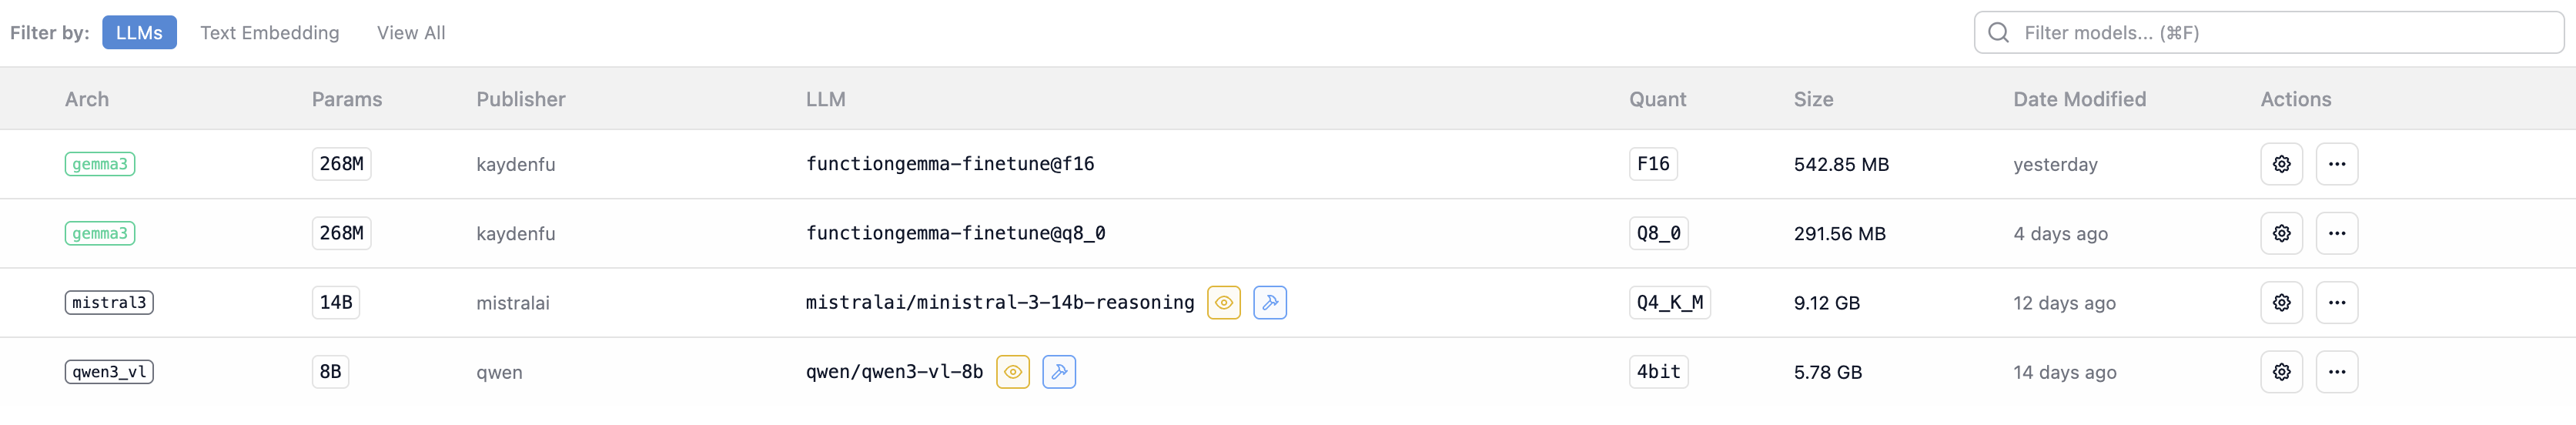Open settings gear for functiongemma-finetune@f16

tap(2281, 164)
